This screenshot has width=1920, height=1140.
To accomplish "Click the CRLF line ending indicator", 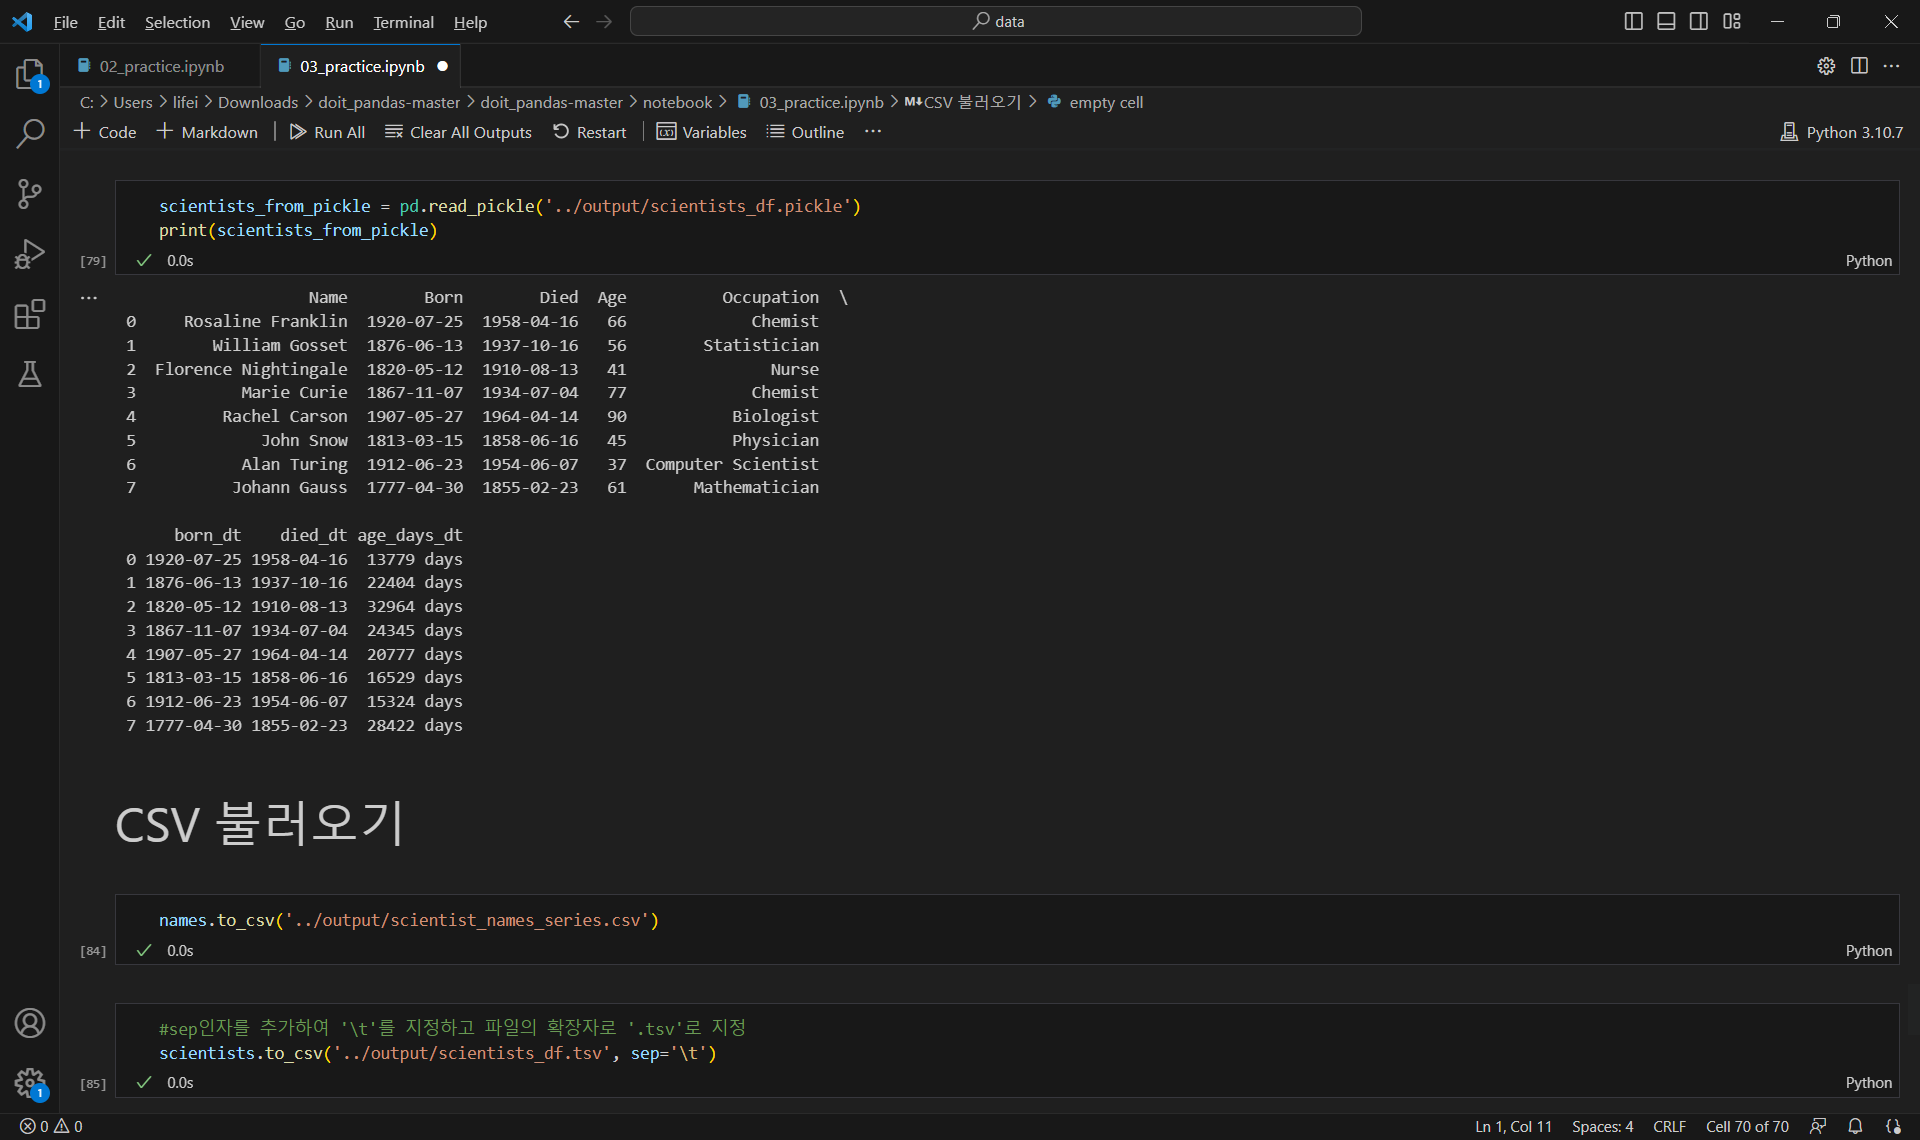I will [1669, 1126].
